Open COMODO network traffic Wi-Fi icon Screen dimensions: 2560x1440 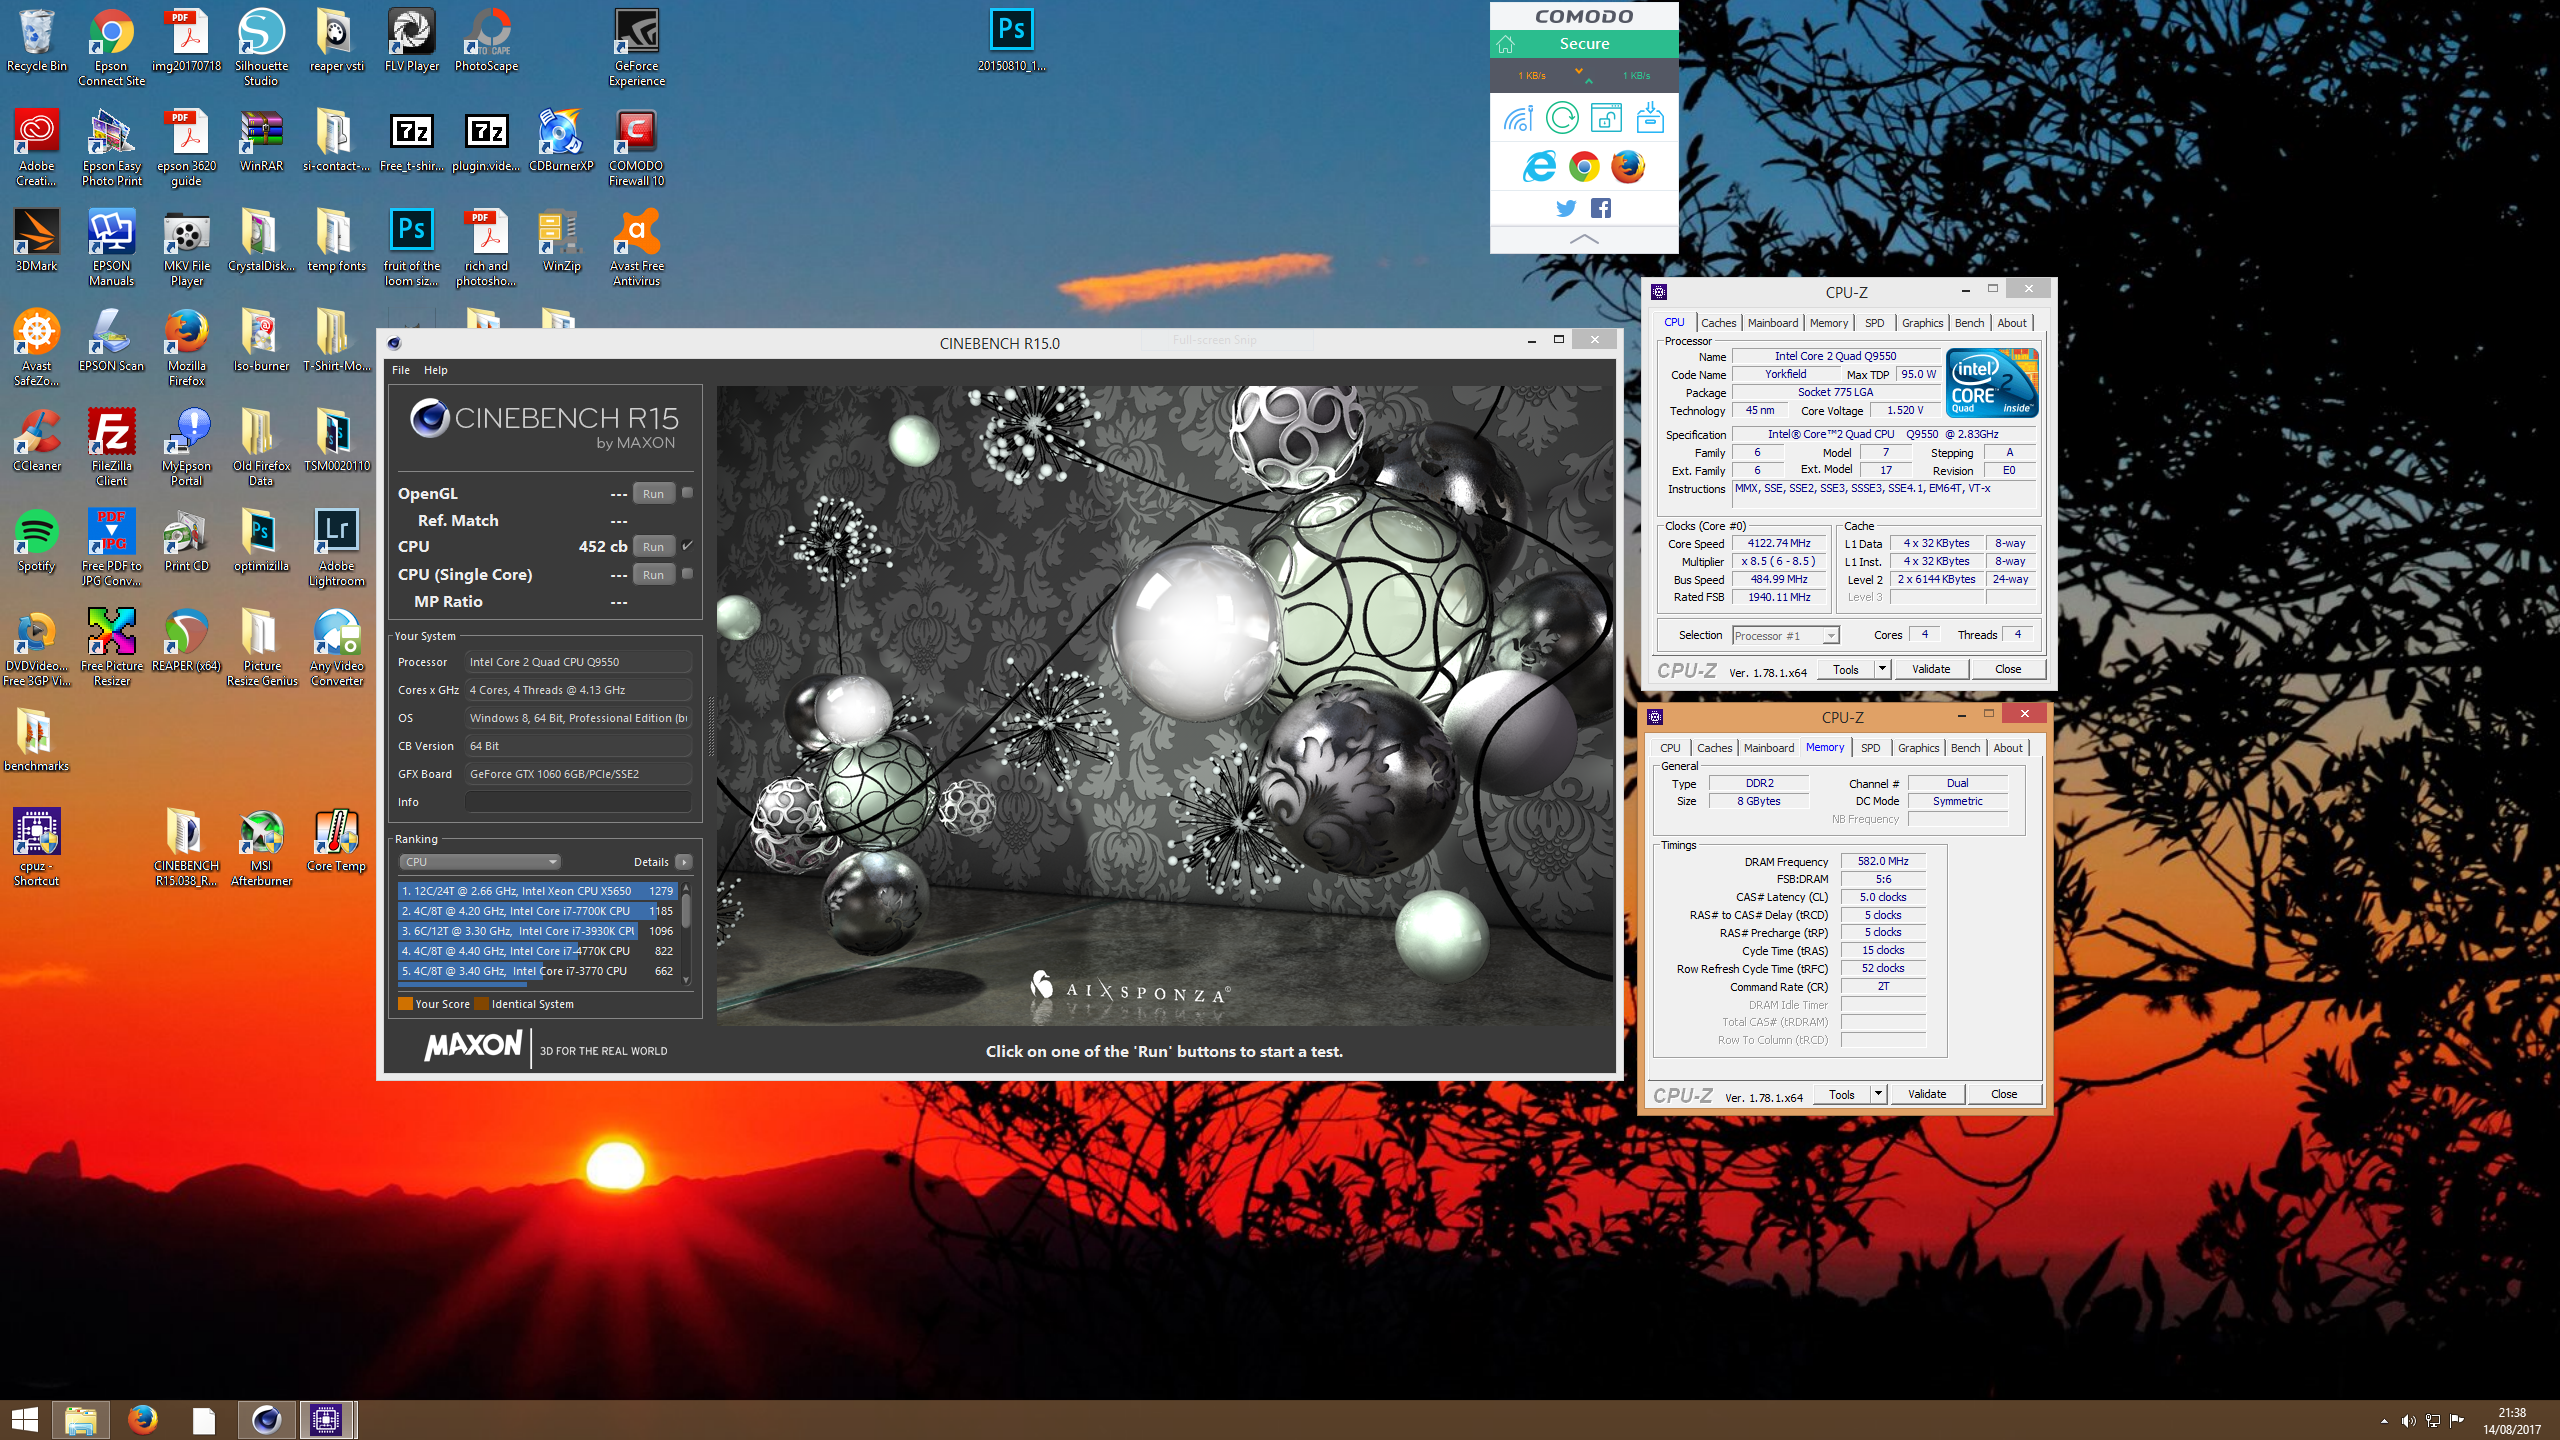(1518, 119)
